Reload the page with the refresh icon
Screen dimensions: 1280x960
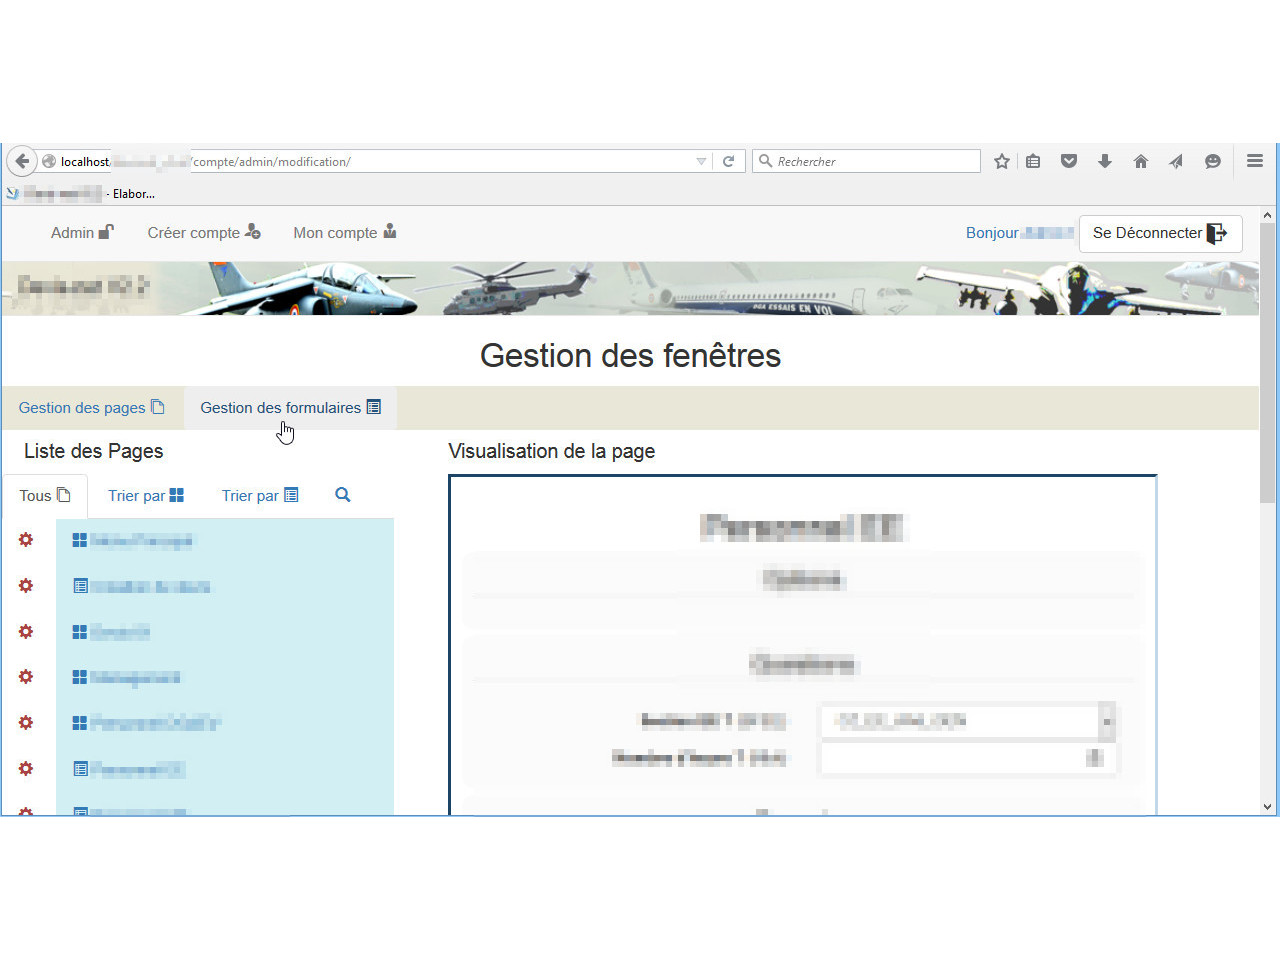pyautogui.click(x=729, y=161)
